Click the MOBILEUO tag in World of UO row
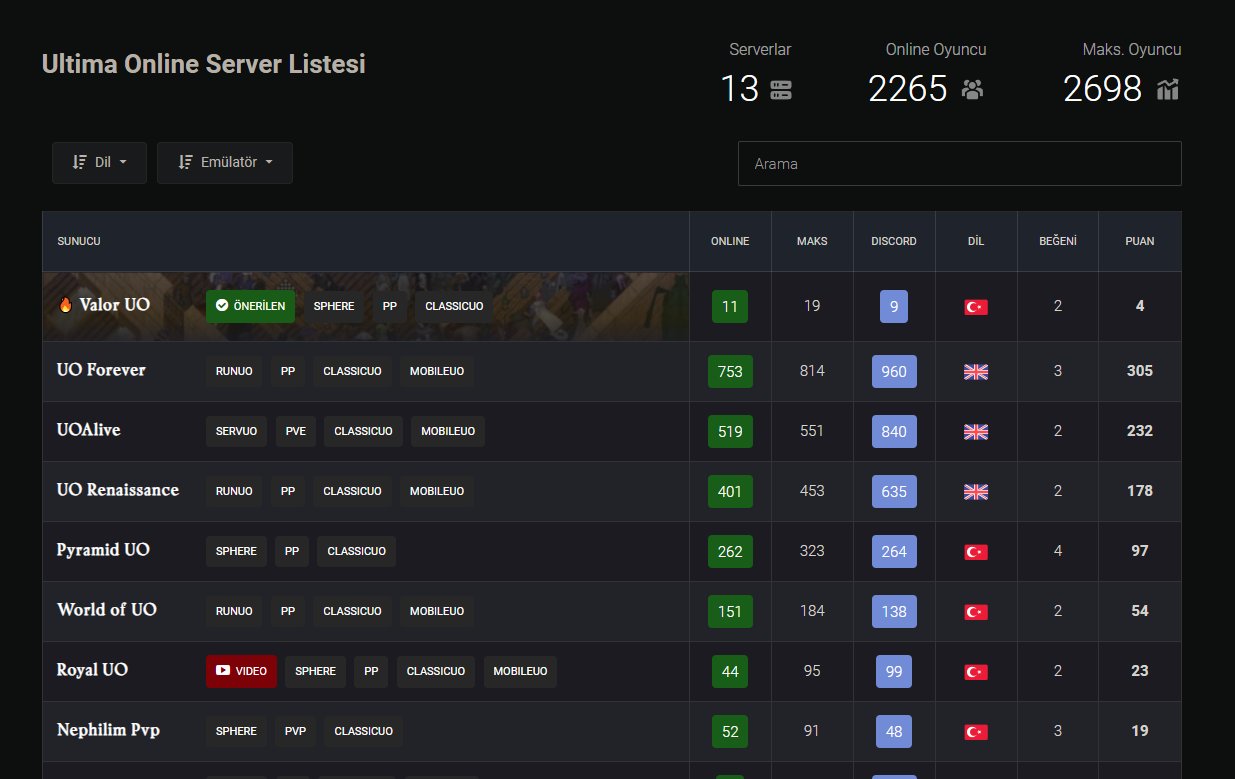 (437, 611)
